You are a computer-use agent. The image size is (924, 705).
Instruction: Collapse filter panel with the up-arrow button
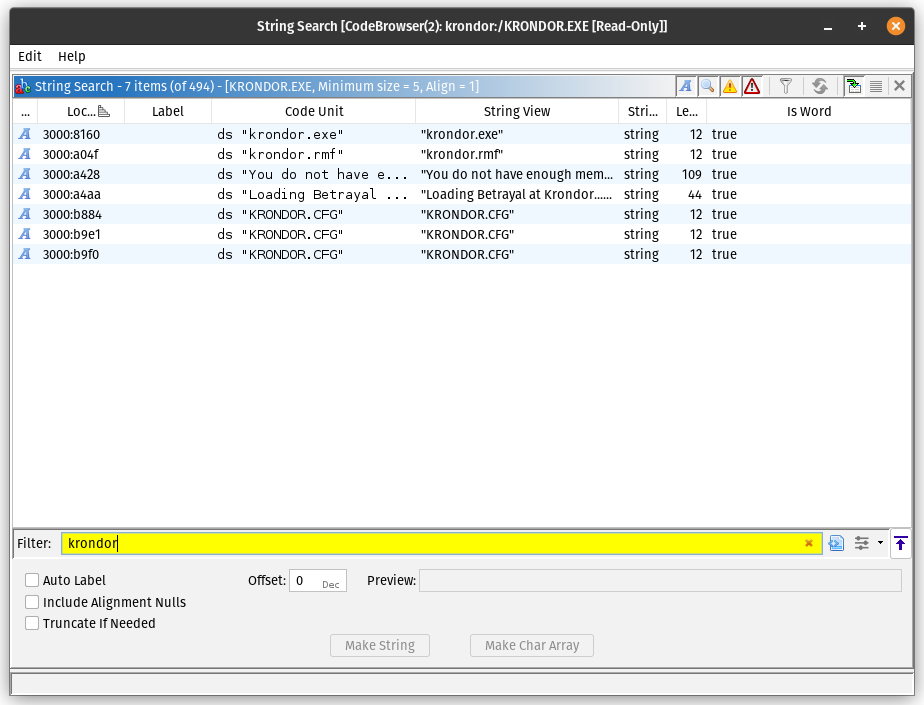900,543
